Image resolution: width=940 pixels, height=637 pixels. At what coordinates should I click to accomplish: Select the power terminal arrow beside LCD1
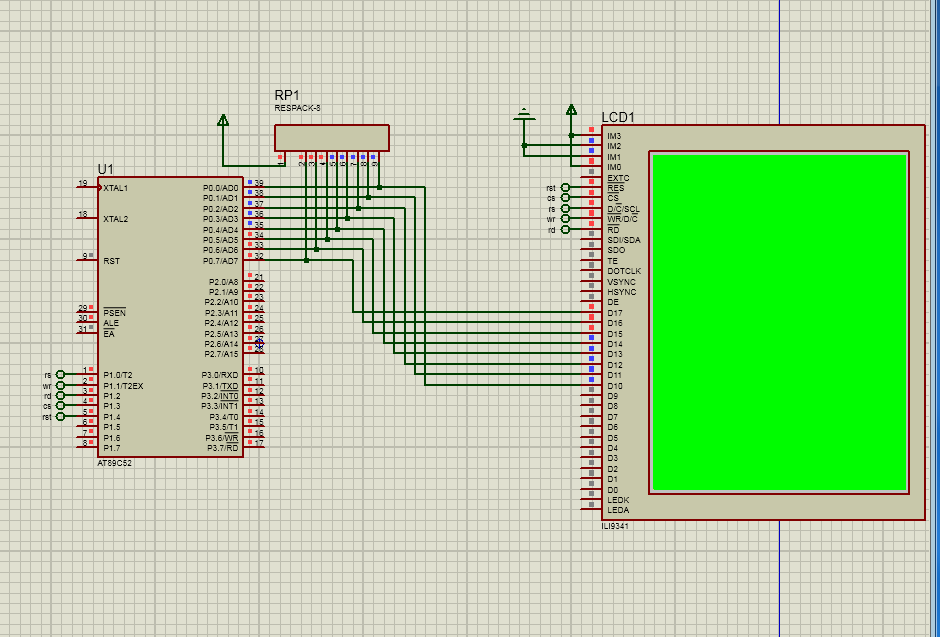(x=571, y=110)
